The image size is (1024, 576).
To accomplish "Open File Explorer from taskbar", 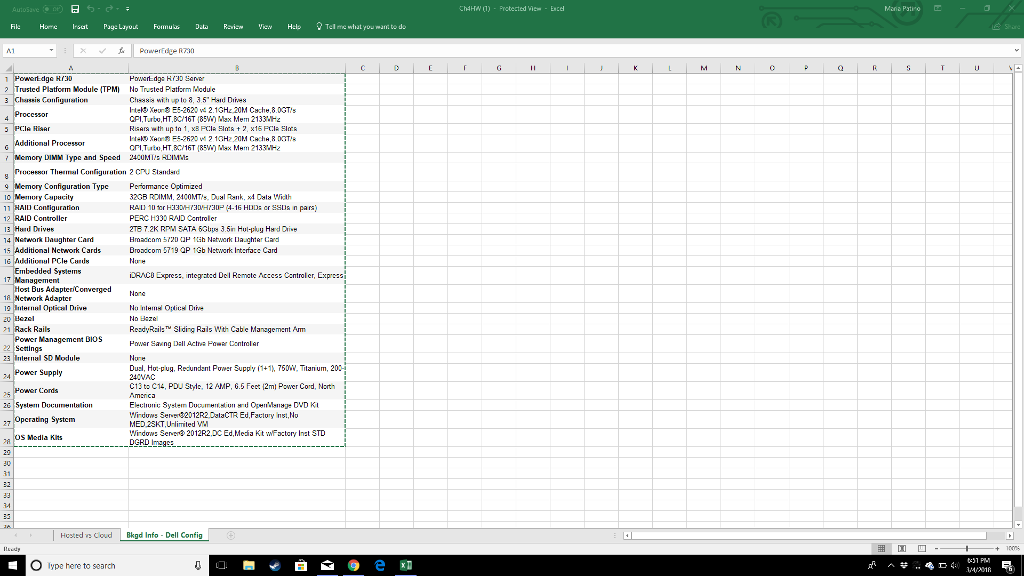I will tap(248, 566).
